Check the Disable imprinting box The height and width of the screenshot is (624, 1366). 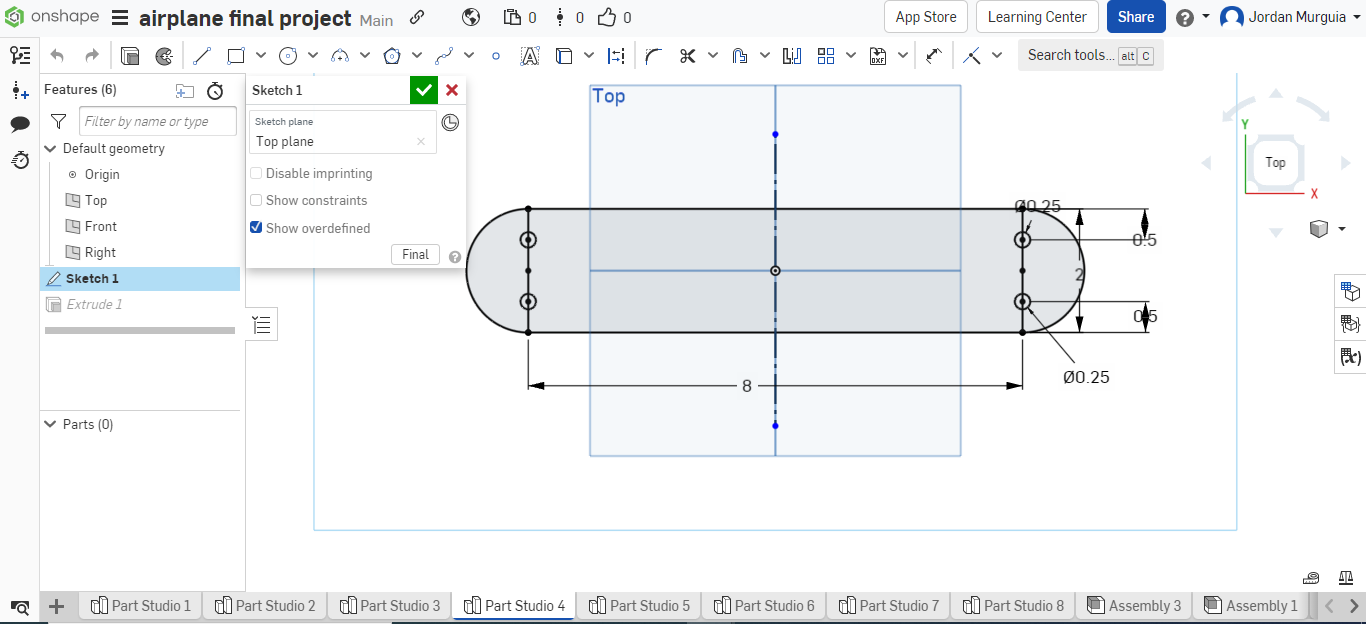pyautogui.click(x=256, y=173)
